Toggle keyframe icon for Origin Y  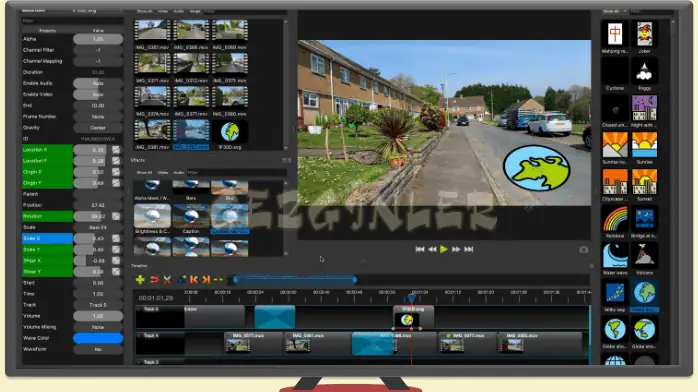(116, 183)
